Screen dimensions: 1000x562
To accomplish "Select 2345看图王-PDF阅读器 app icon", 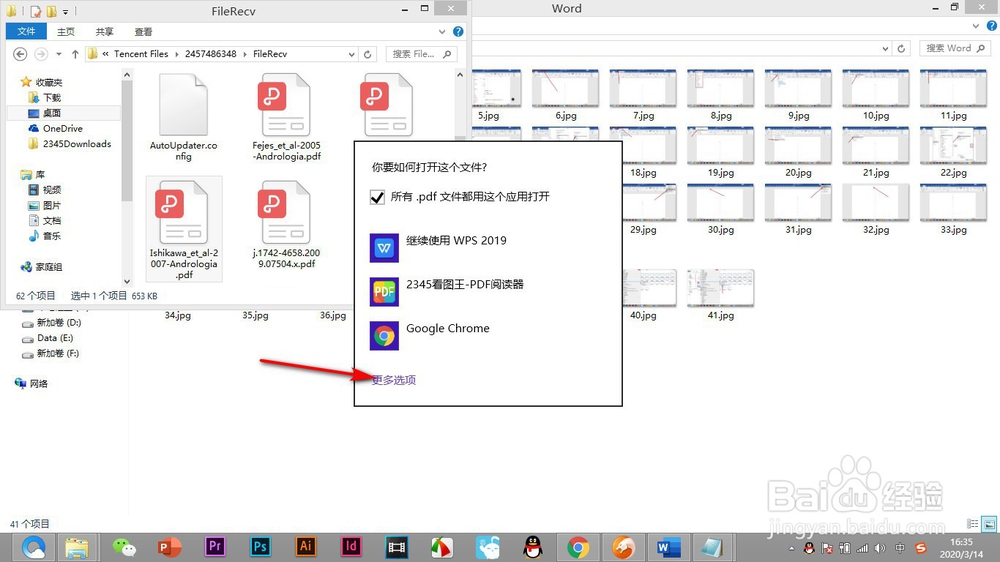I will pyautogui.click(x=384, y=292).
